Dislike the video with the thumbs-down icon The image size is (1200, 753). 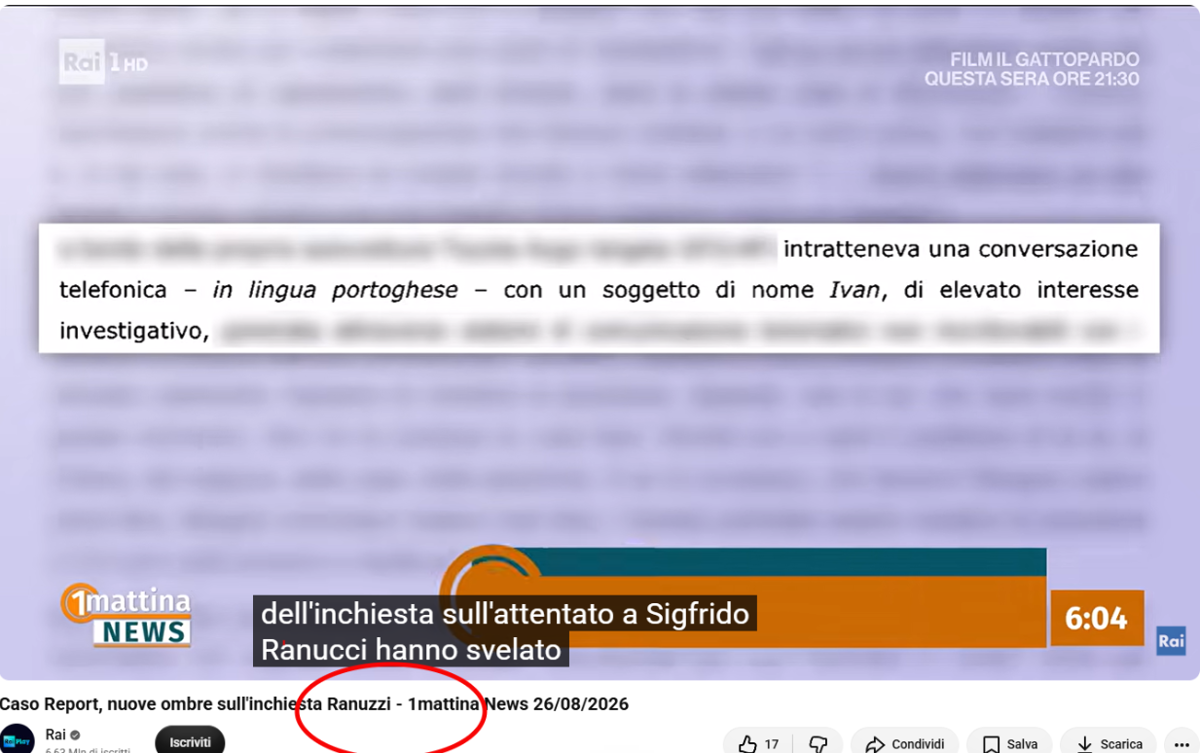click(x=818, y=743)
